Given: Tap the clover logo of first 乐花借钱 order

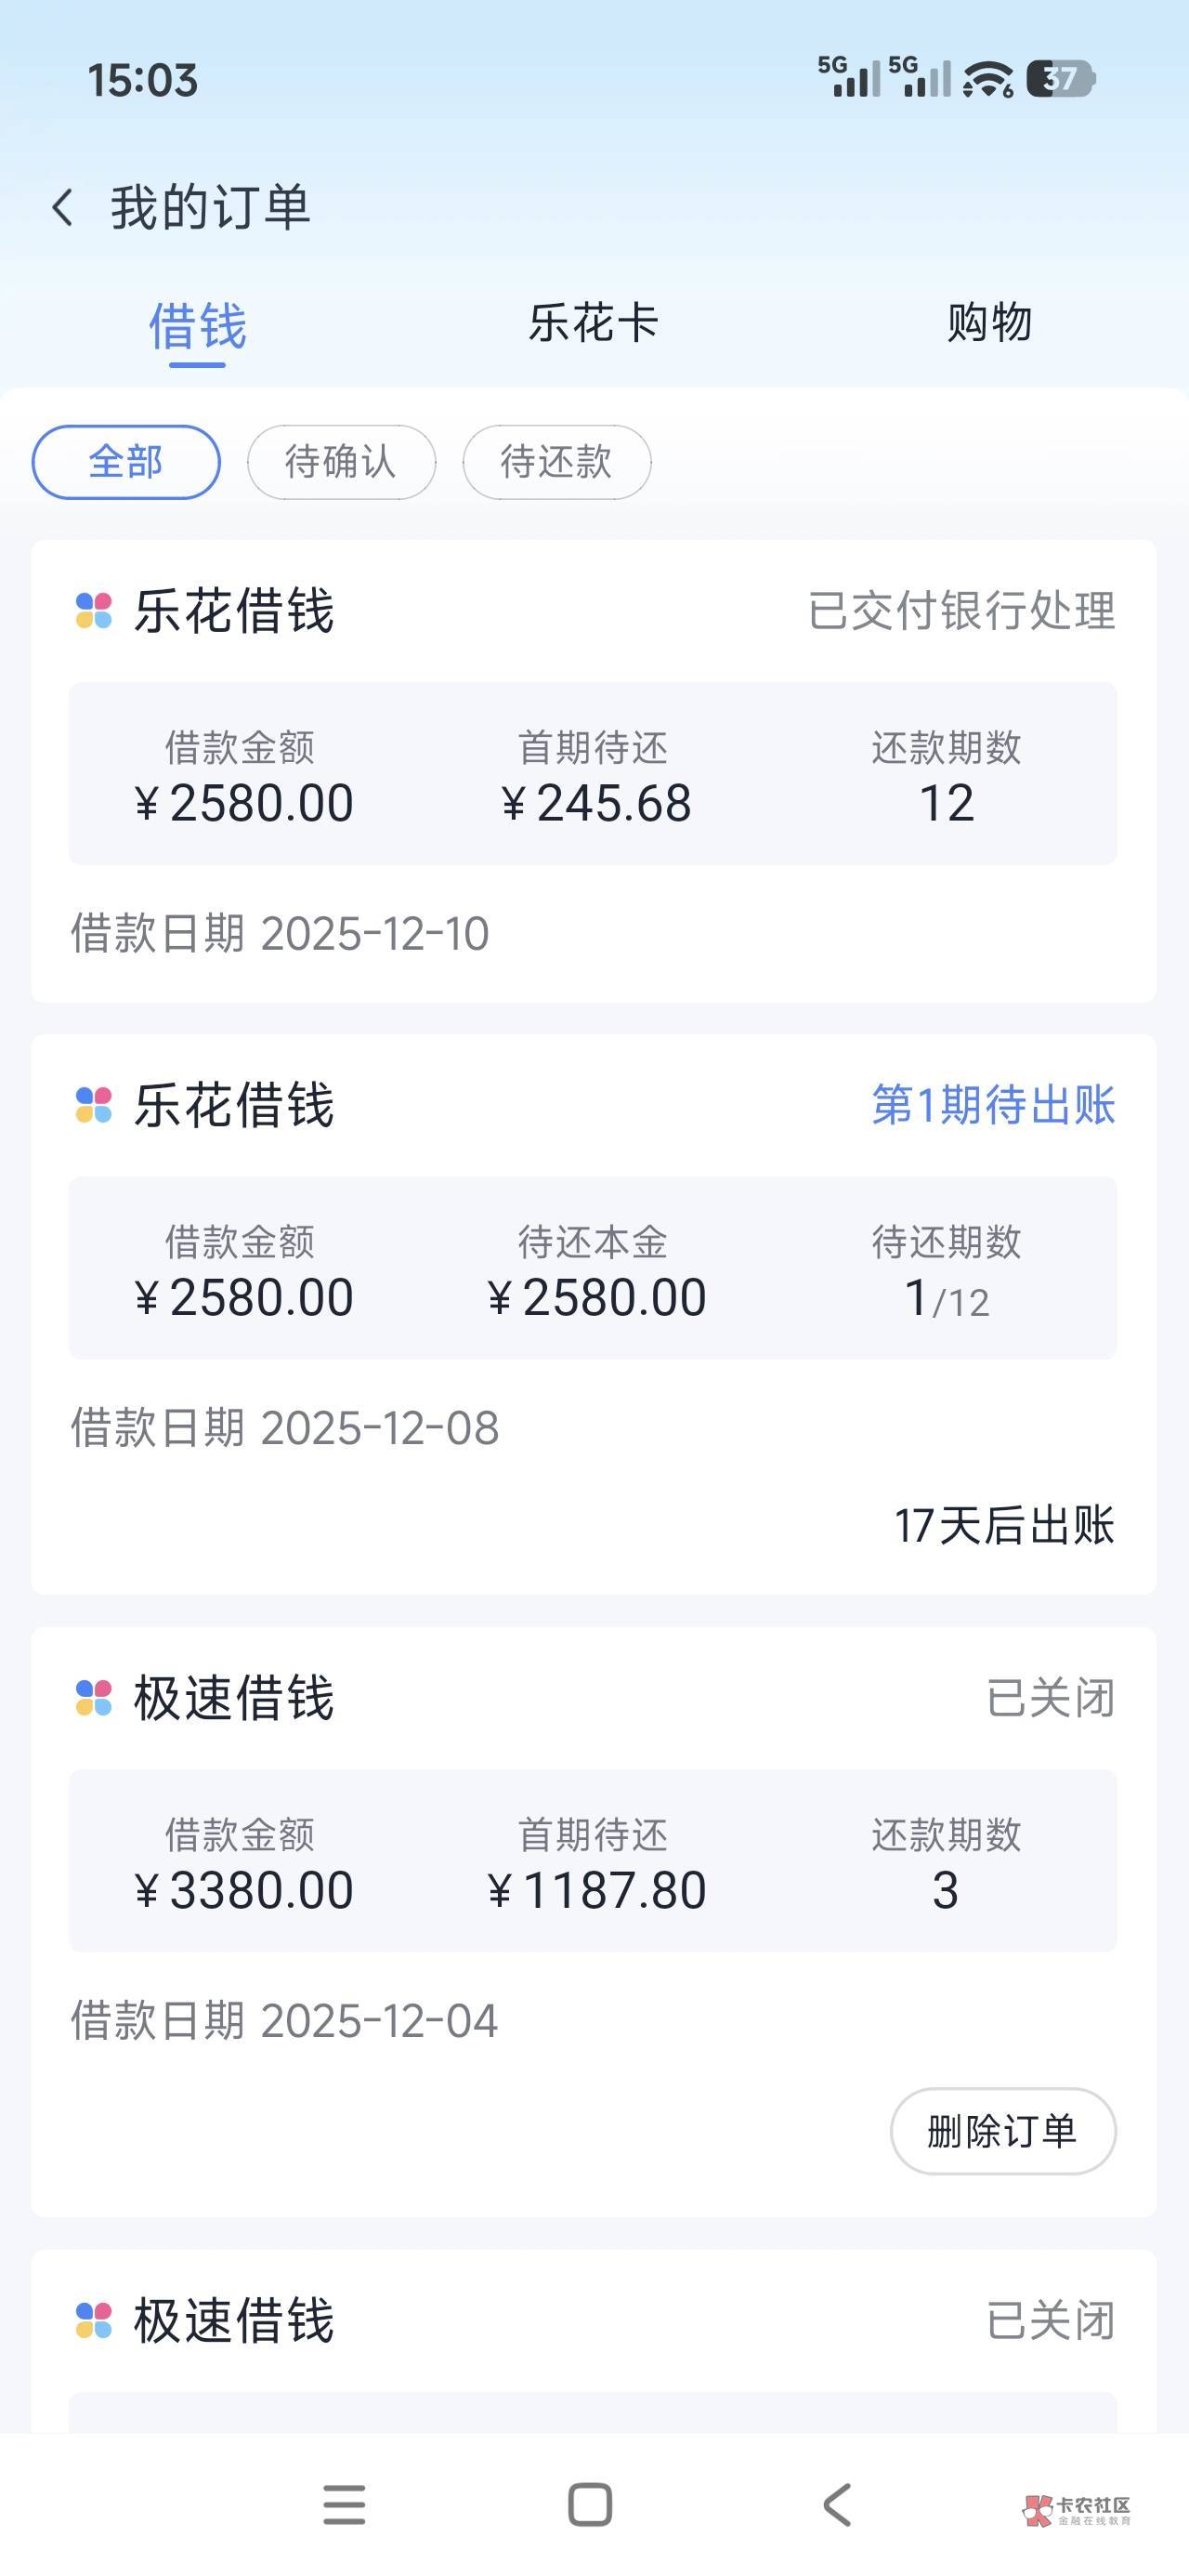Looking at the screenshot, I should pyautogui.click(x=94, y=611).
